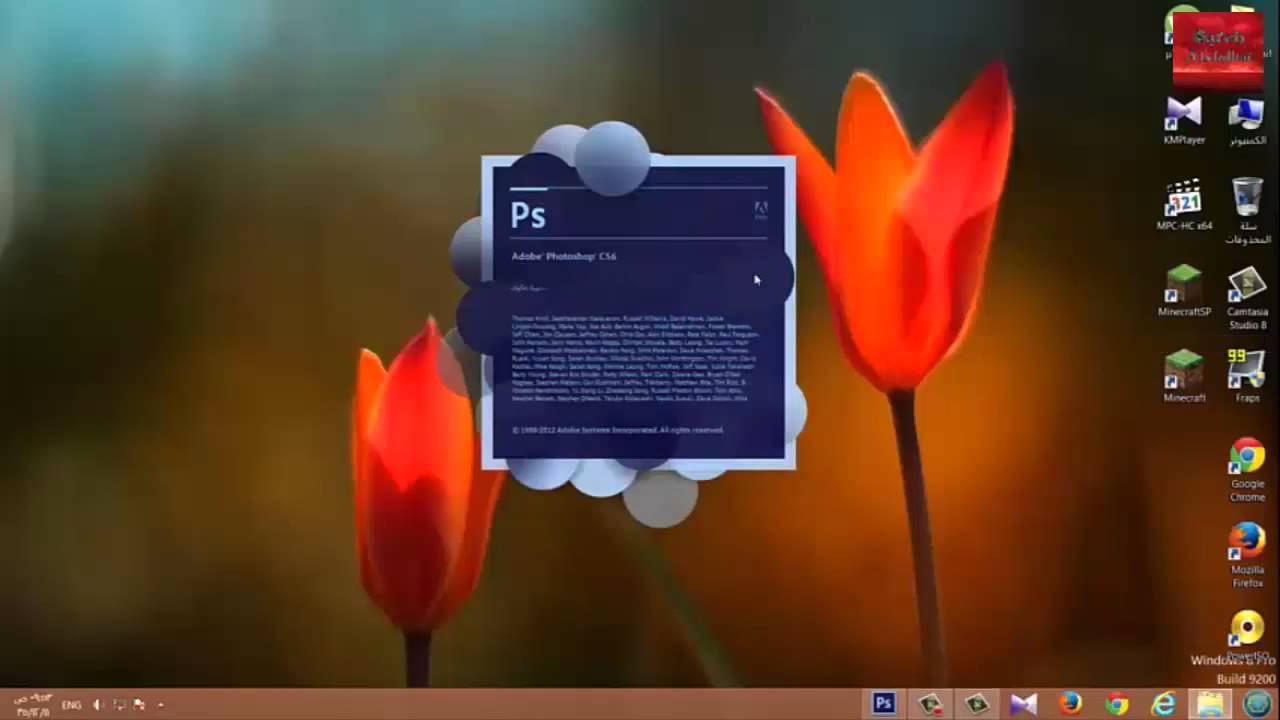The height and width of the screenshot is (720, 1280).
Task: Select the Fraps desktop shortcut
Action: pyautogui.click(x=1247, y=377)
